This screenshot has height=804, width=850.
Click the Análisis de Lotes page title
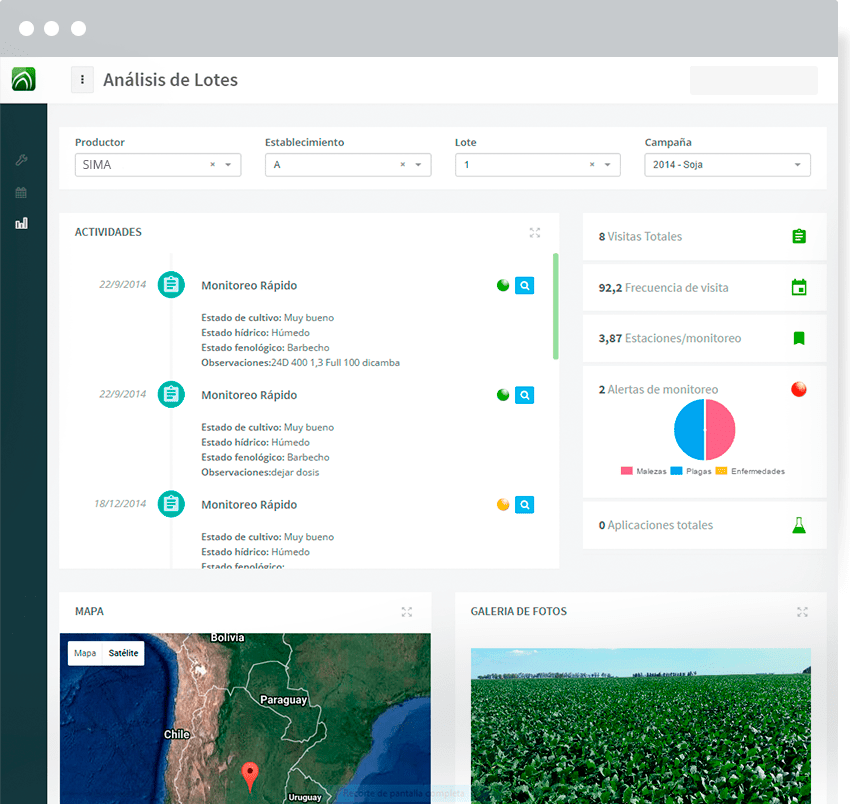coord(171,80)
